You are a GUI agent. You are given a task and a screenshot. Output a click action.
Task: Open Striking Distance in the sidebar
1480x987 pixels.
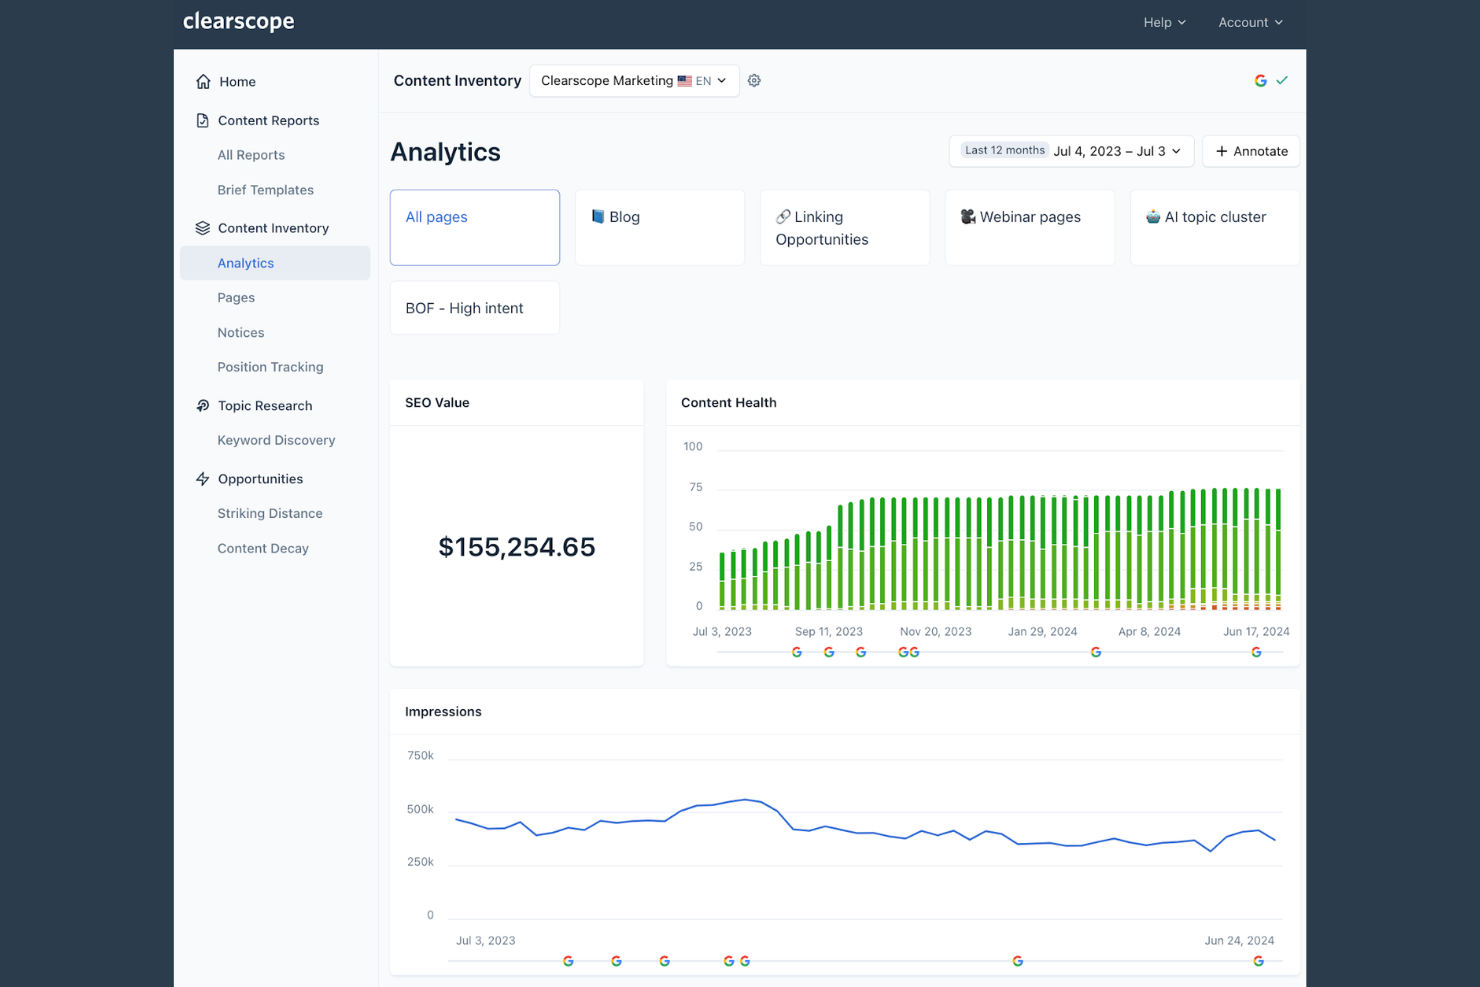point(269,512)
